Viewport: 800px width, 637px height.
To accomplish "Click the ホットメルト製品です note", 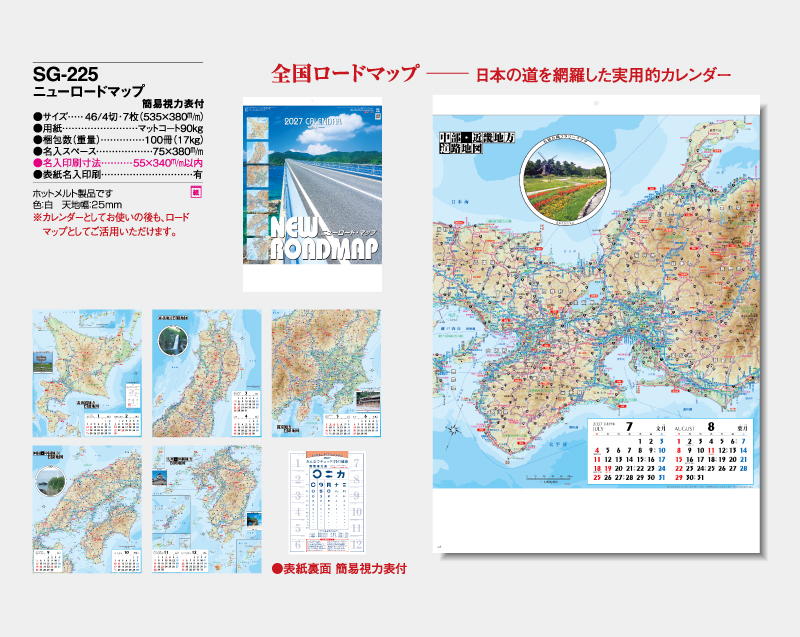I will (x=72, y=193).
